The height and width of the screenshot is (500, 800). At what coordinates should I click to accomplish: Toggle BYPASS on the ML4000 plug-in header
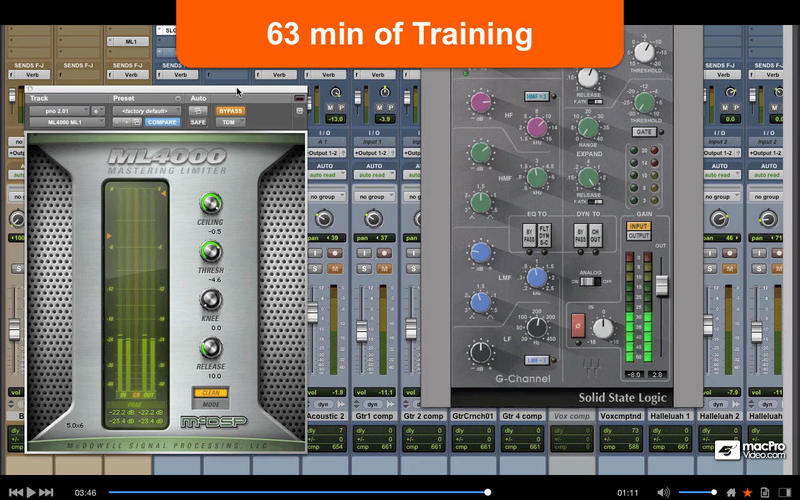pos(231,111)
